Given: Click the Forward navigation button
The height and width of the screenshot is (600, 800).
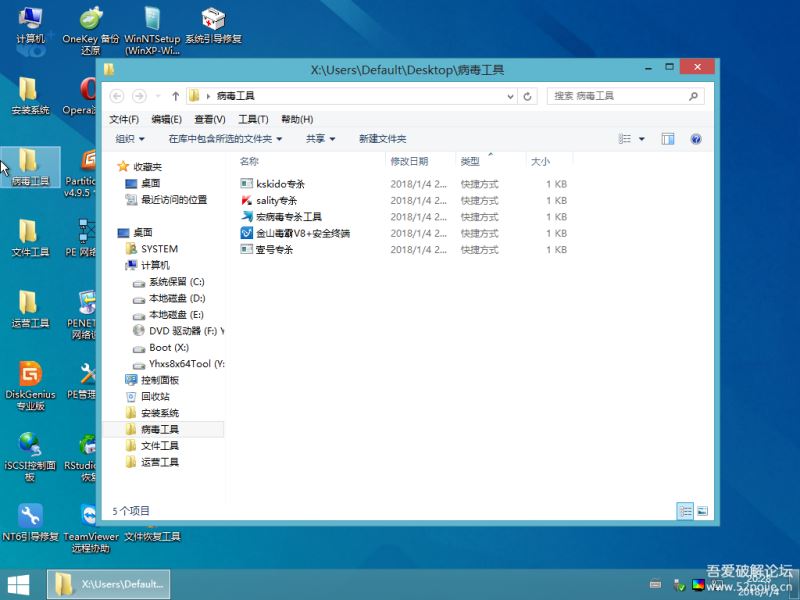Looking at the screenshot, I should point(139,96).
